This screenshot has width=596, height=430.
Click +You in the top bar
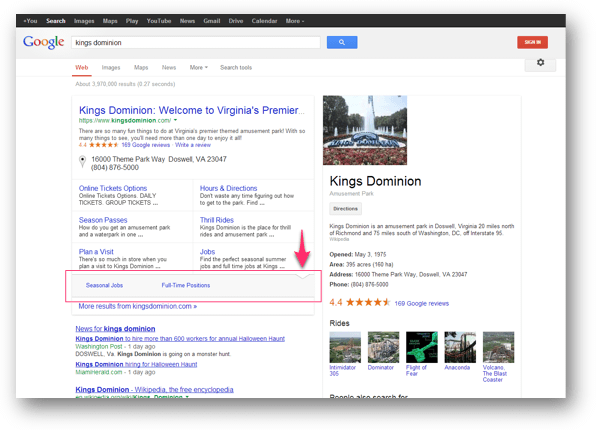[30, 21]
